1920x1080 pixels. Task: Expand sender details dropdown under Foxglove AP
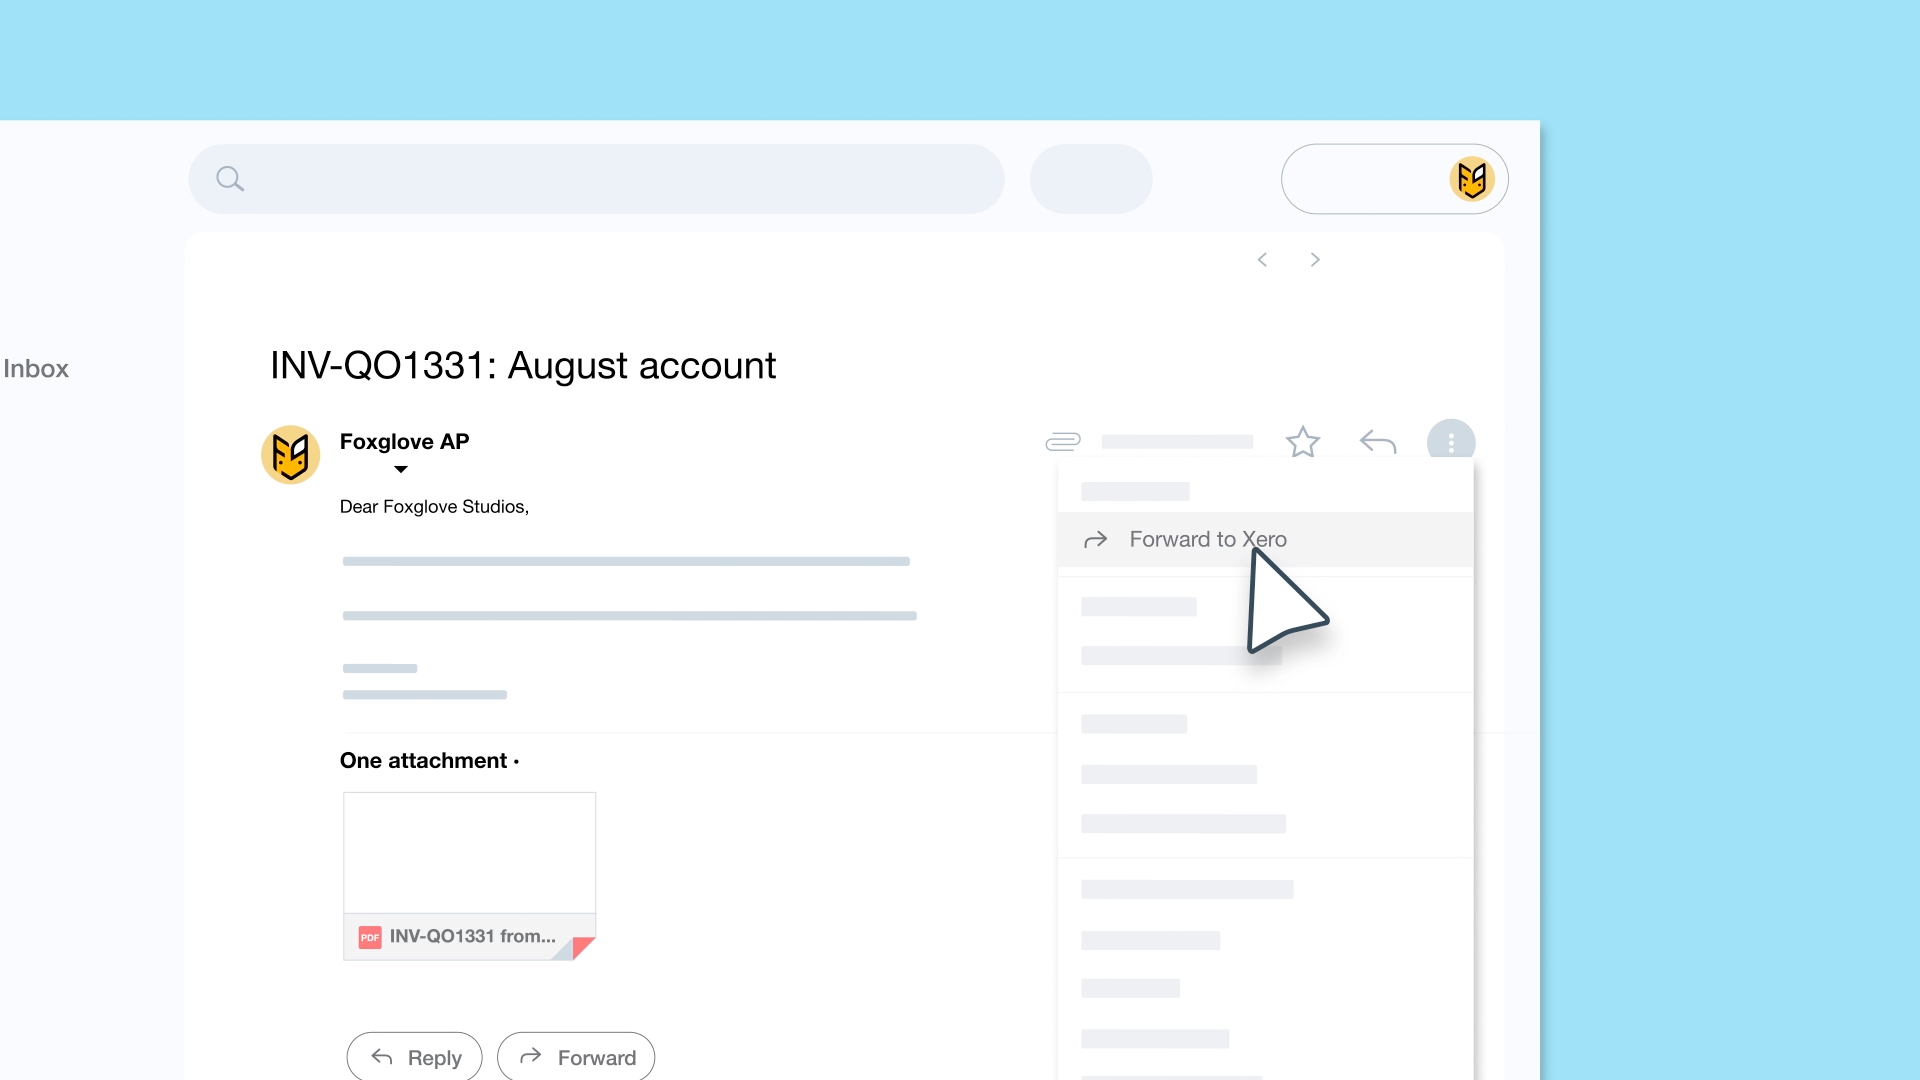click(x=401, y=469)
